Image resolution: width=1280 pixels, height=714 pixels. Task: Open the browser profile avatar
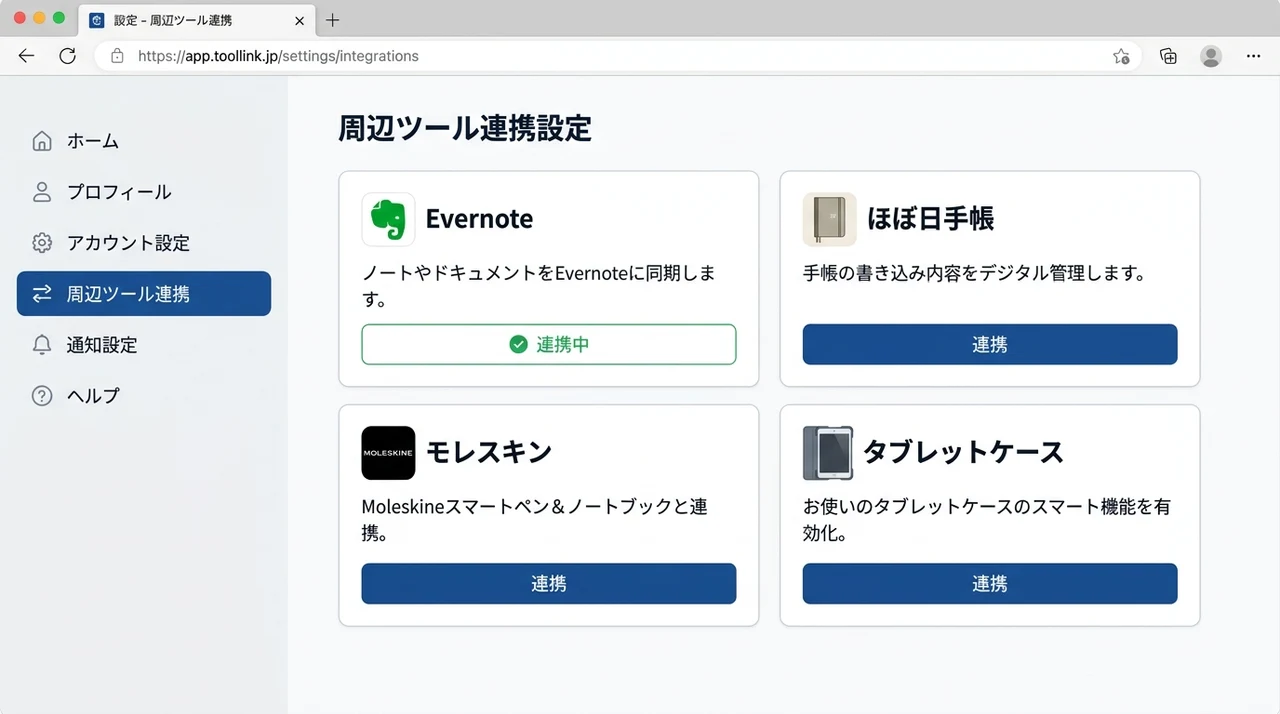pyautogui.click(x=1211, y=56)
